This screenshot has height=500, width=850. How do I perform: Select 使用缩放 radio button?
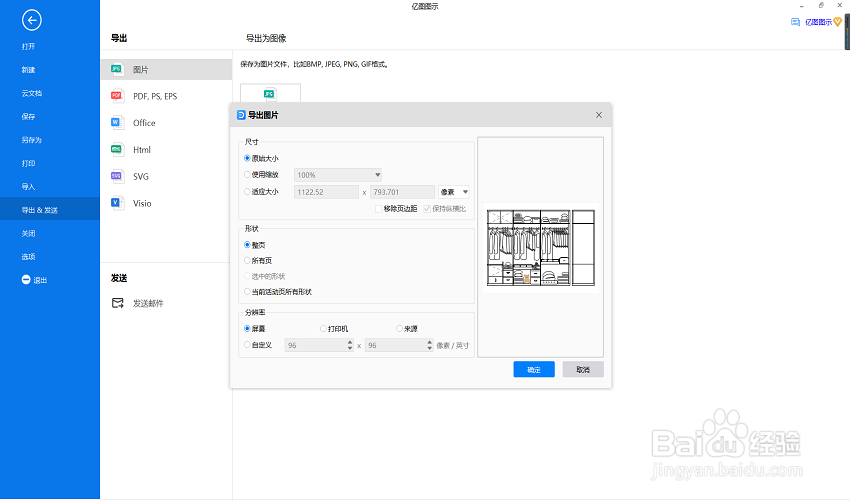(247, 175)
